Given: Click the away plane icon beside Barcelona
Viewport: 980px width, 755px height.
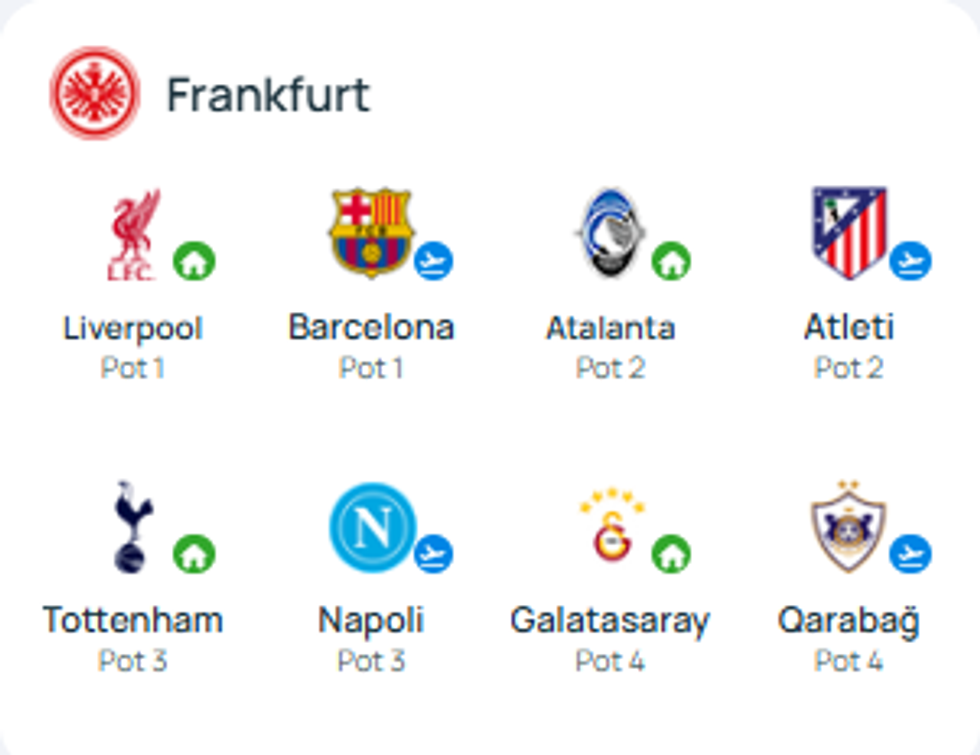Looking at the screenshot, I should [433, 262].
